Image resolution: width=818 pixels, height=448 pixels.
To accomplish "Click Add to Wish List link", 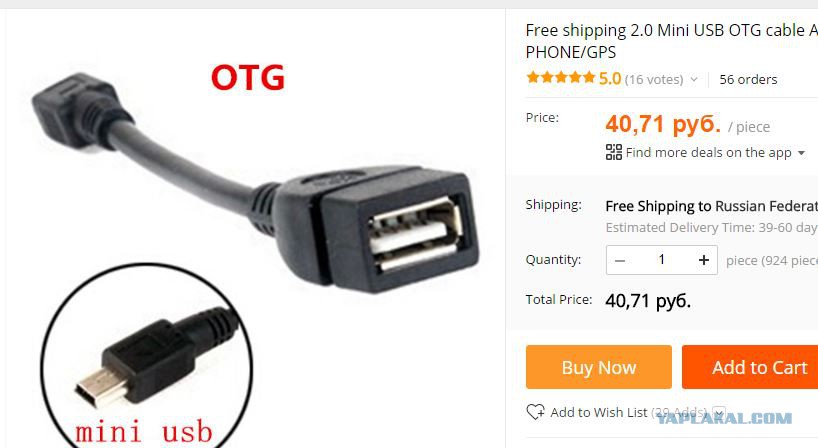I will (598, 412).
